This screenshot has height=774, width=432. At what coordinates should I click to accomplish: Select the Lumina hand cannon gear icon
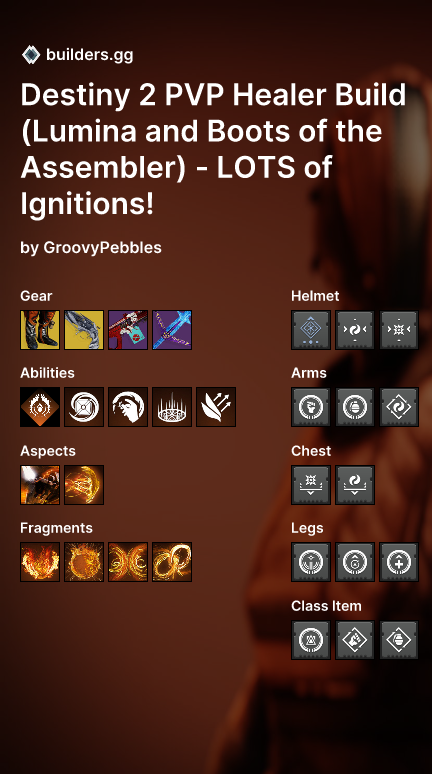tap(84, 330)
